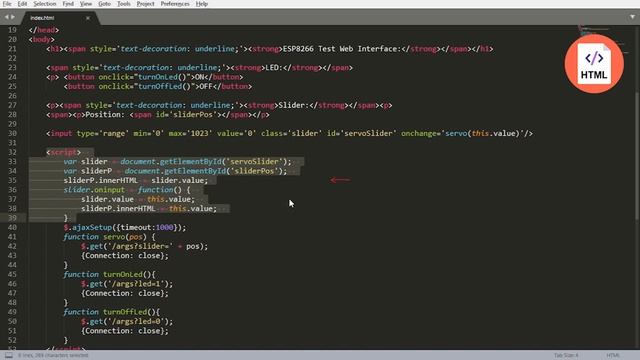The image size is (640, 360).
Task: Open the Selection menu
Action: click(44, 4)
